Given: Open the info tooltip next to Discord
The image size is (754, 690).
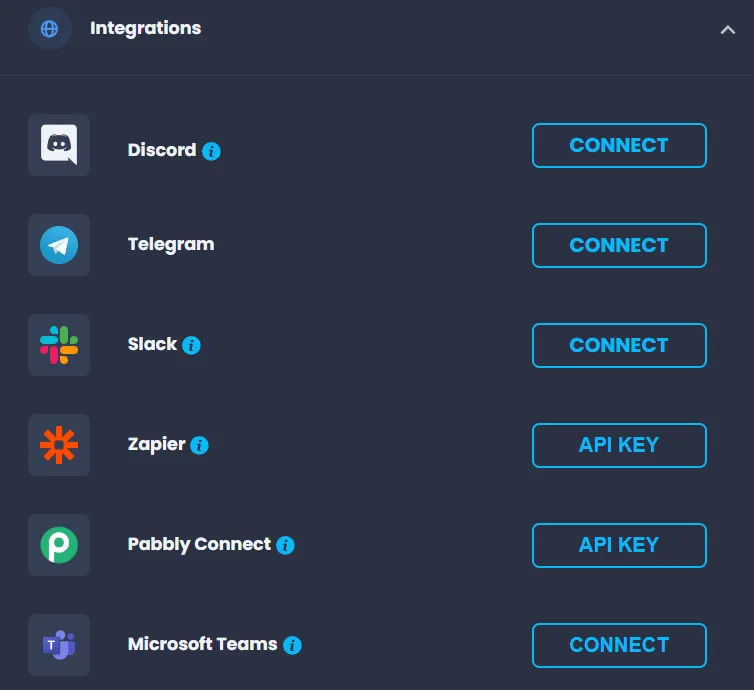Looking at the screenshot, I should tap(211, 151).
